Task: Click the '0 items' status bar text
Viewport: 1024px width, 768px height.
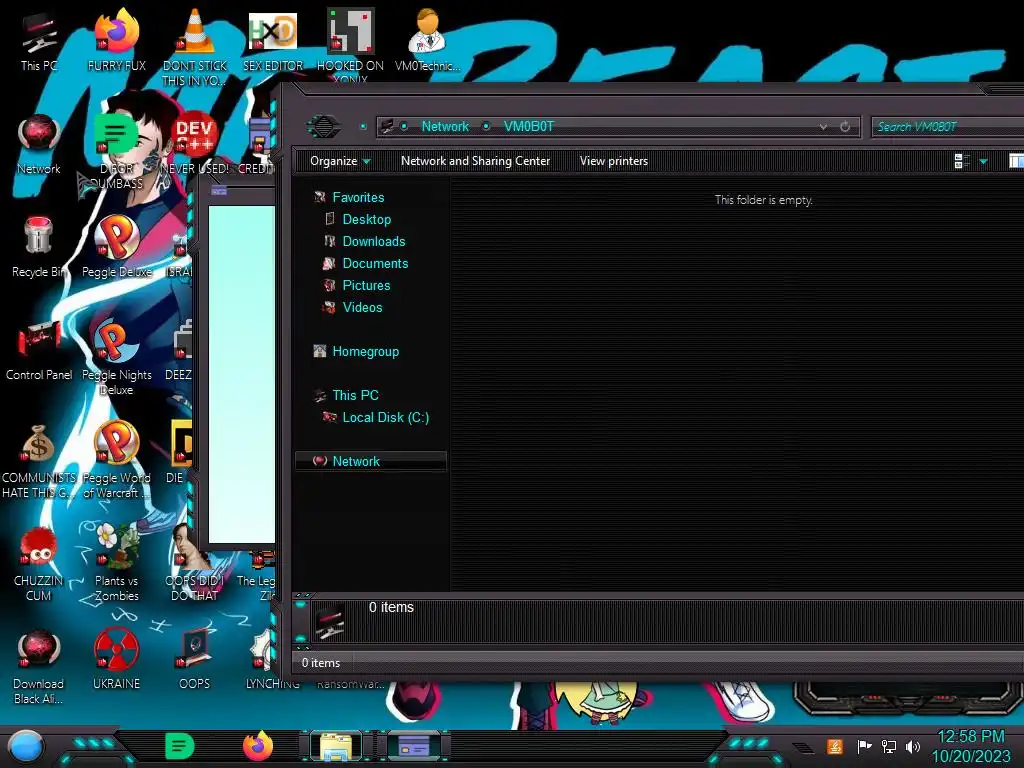Action: 321,663
